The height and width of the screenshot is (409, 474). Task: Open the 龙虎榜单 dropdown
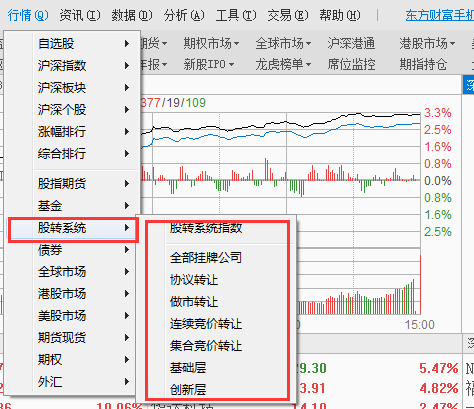(283, 64)
